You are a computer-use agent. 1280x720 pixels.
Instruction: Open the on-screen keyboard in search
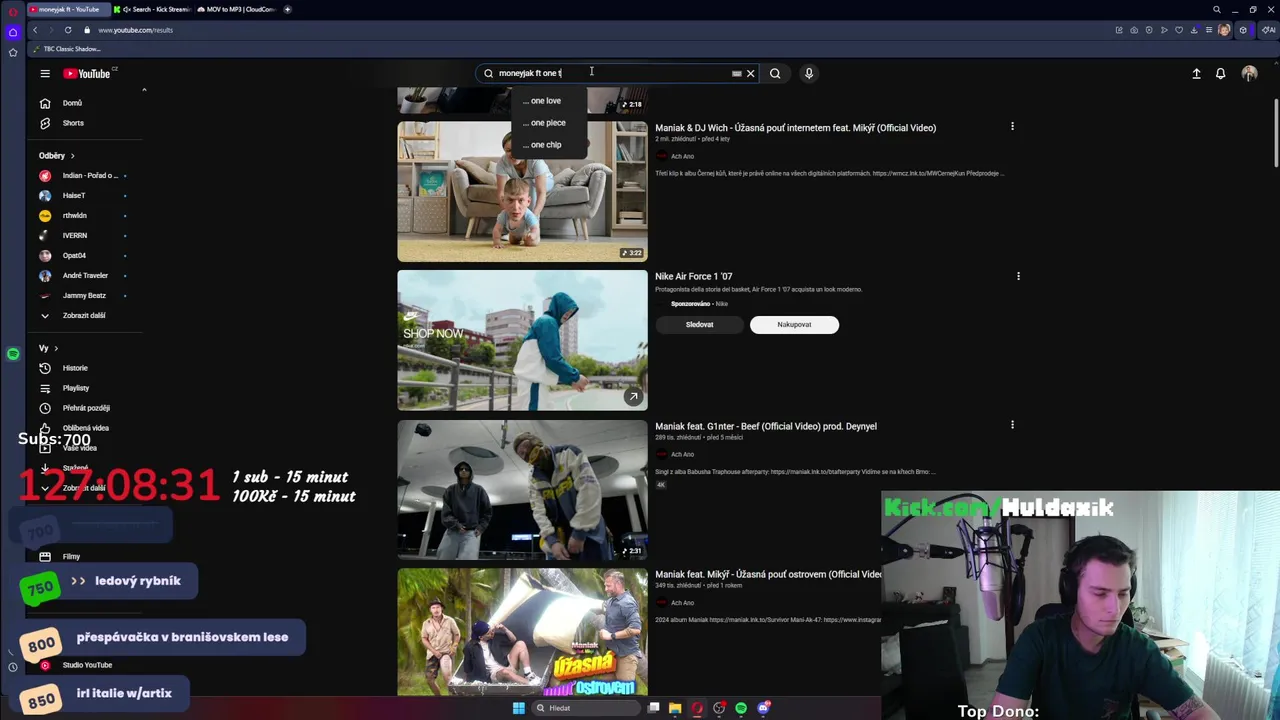[737, 73]
